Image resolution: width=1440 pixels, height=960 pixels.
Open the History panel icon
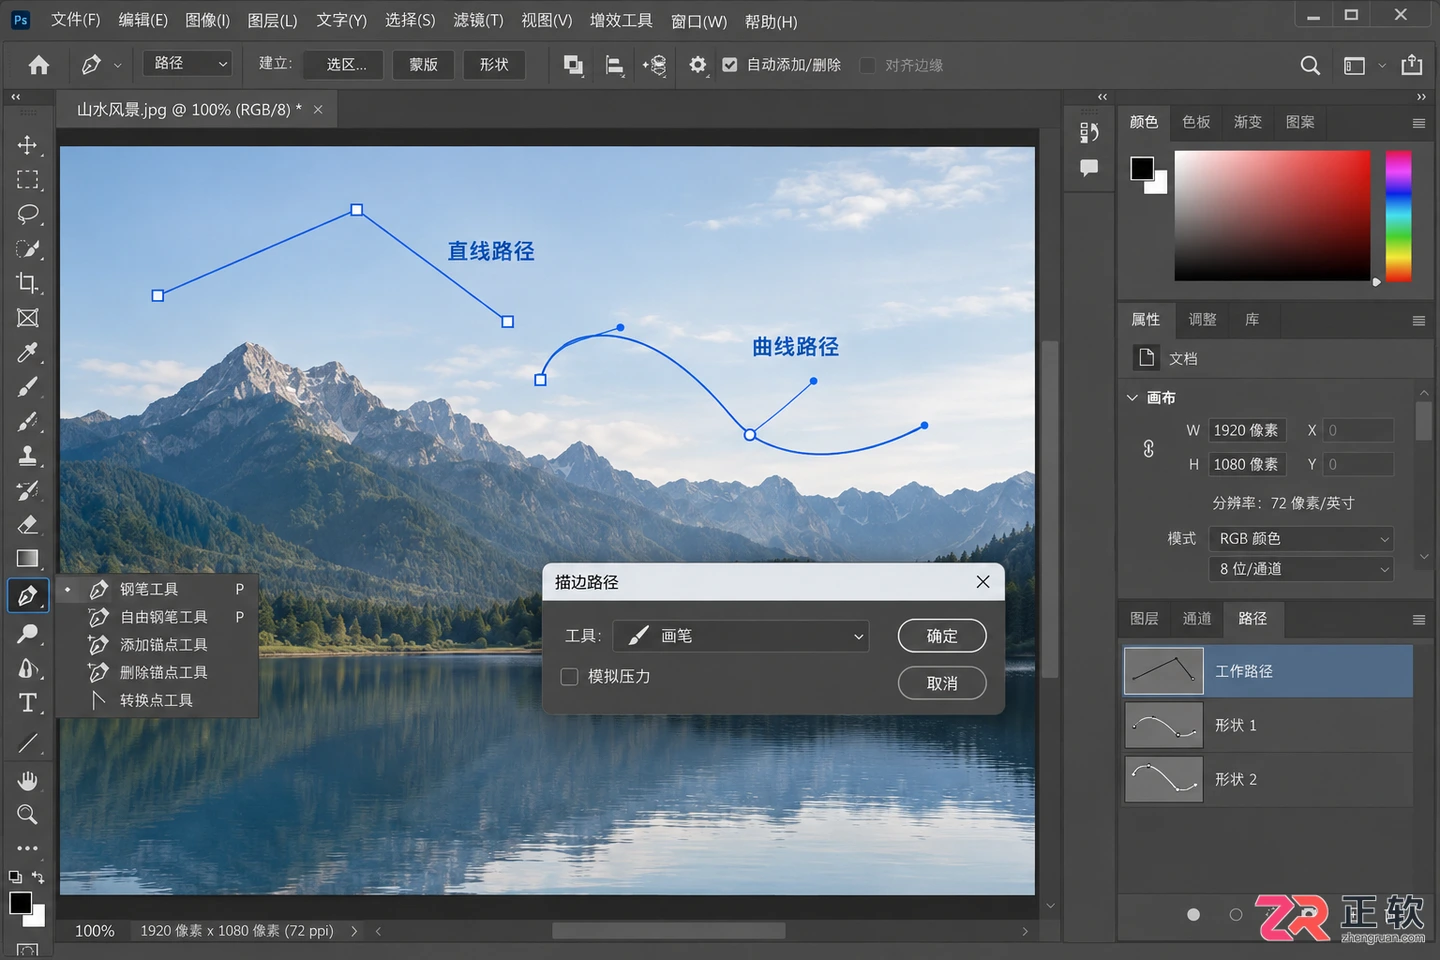click(x=1089, y=132)
